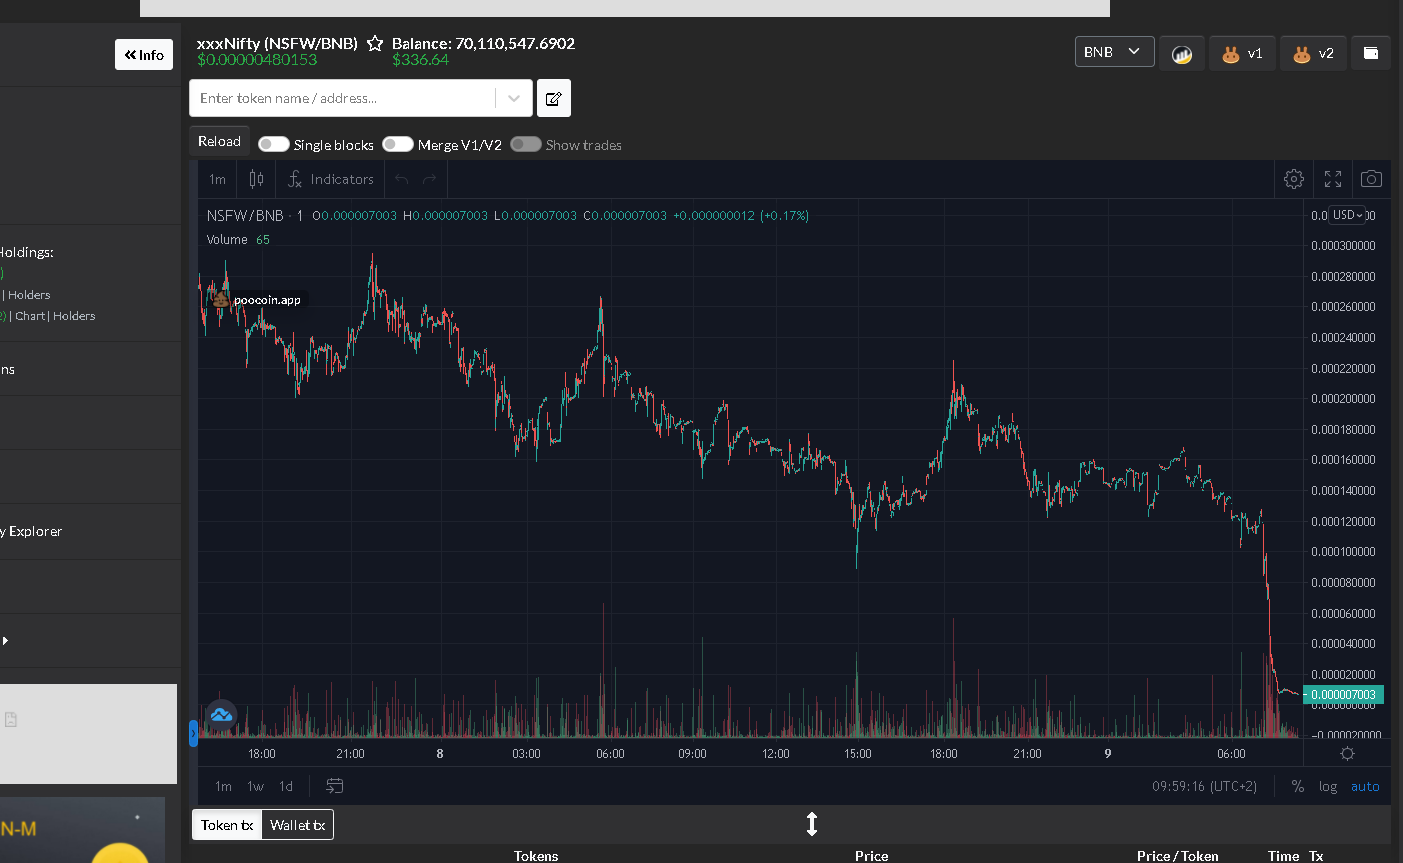
Task: Enter fullscreen chart mode
Action: point(1333,179)
